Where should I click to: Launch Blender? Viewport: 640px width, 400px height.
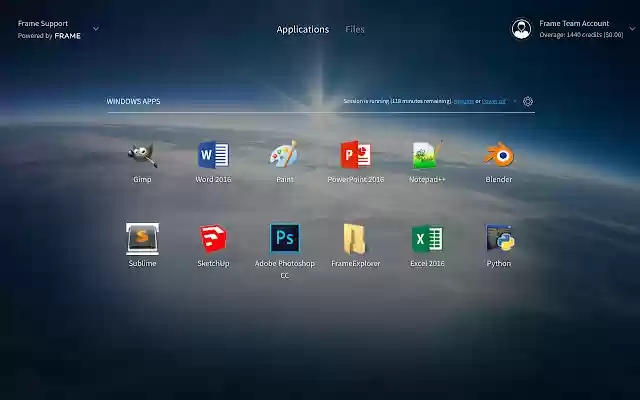[x=498, y=155]
